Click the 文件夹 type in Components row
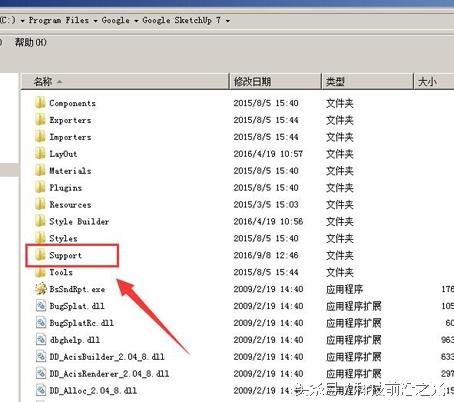Image resolution: width=454 pixels, height=402 pixels. pyautogui.click(x=339, y=103)
